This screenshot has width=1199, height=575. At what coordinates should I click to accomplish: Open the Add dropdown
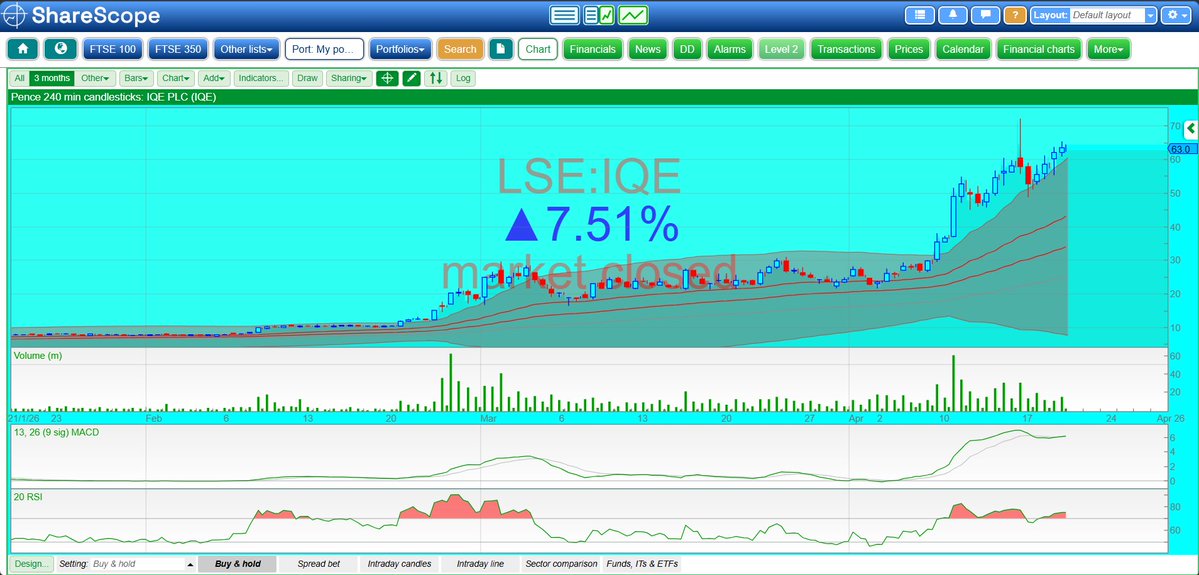coord(213,78)
